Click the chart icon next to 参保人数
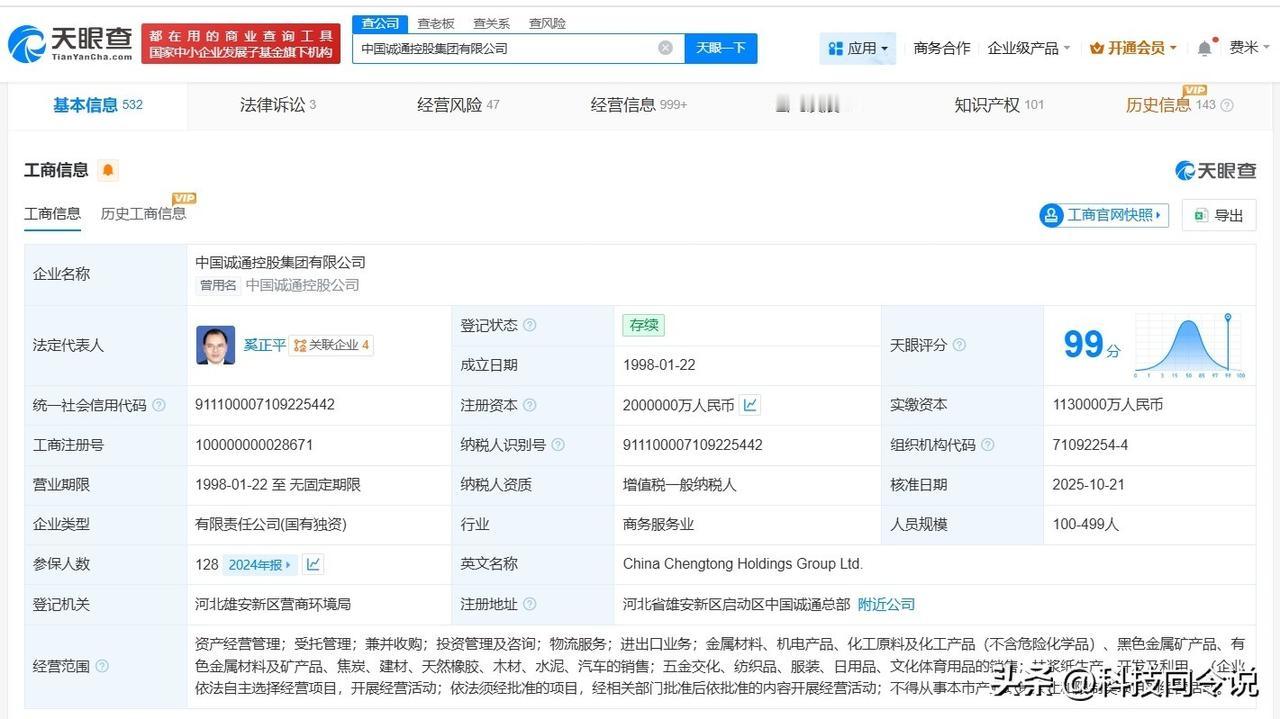Screen dimensions: 1280x719 pyautogui.click(x=312, y=563)
